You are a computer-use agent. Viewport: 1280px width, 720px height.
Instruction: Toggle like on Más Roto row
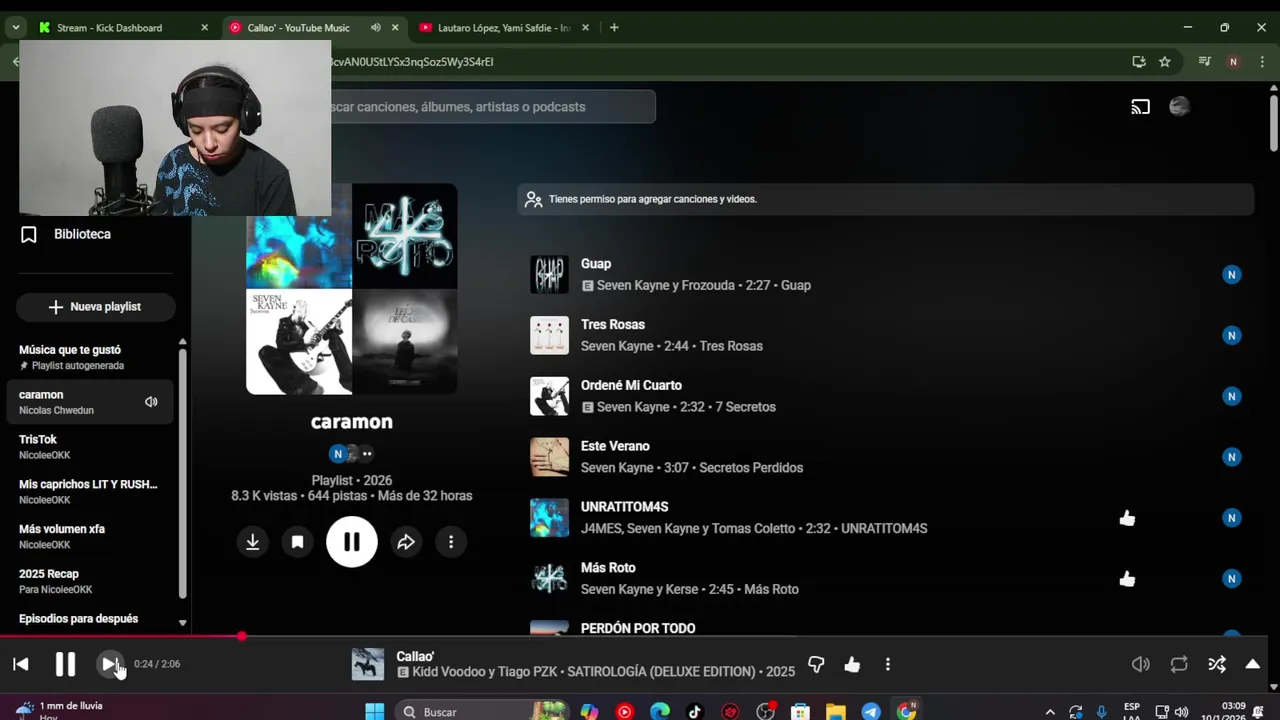[1127, 579]
